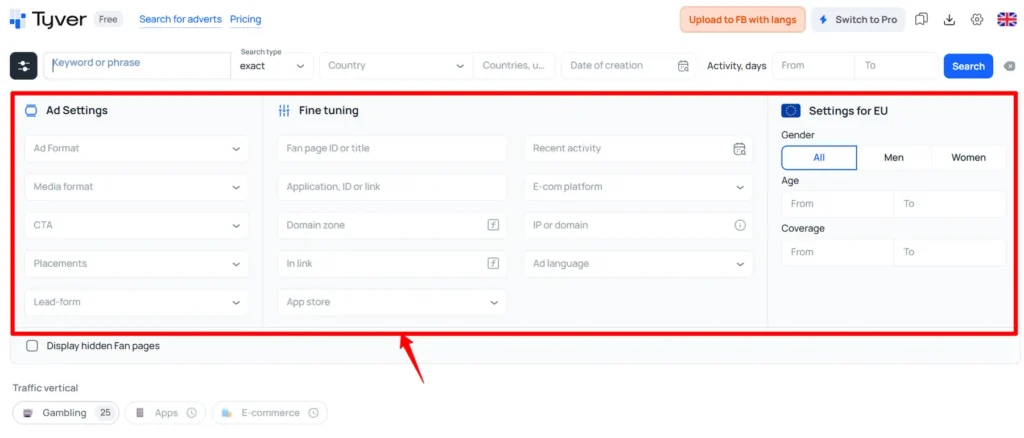
Task: Click the blue Search button
Action: coord(968,66)
